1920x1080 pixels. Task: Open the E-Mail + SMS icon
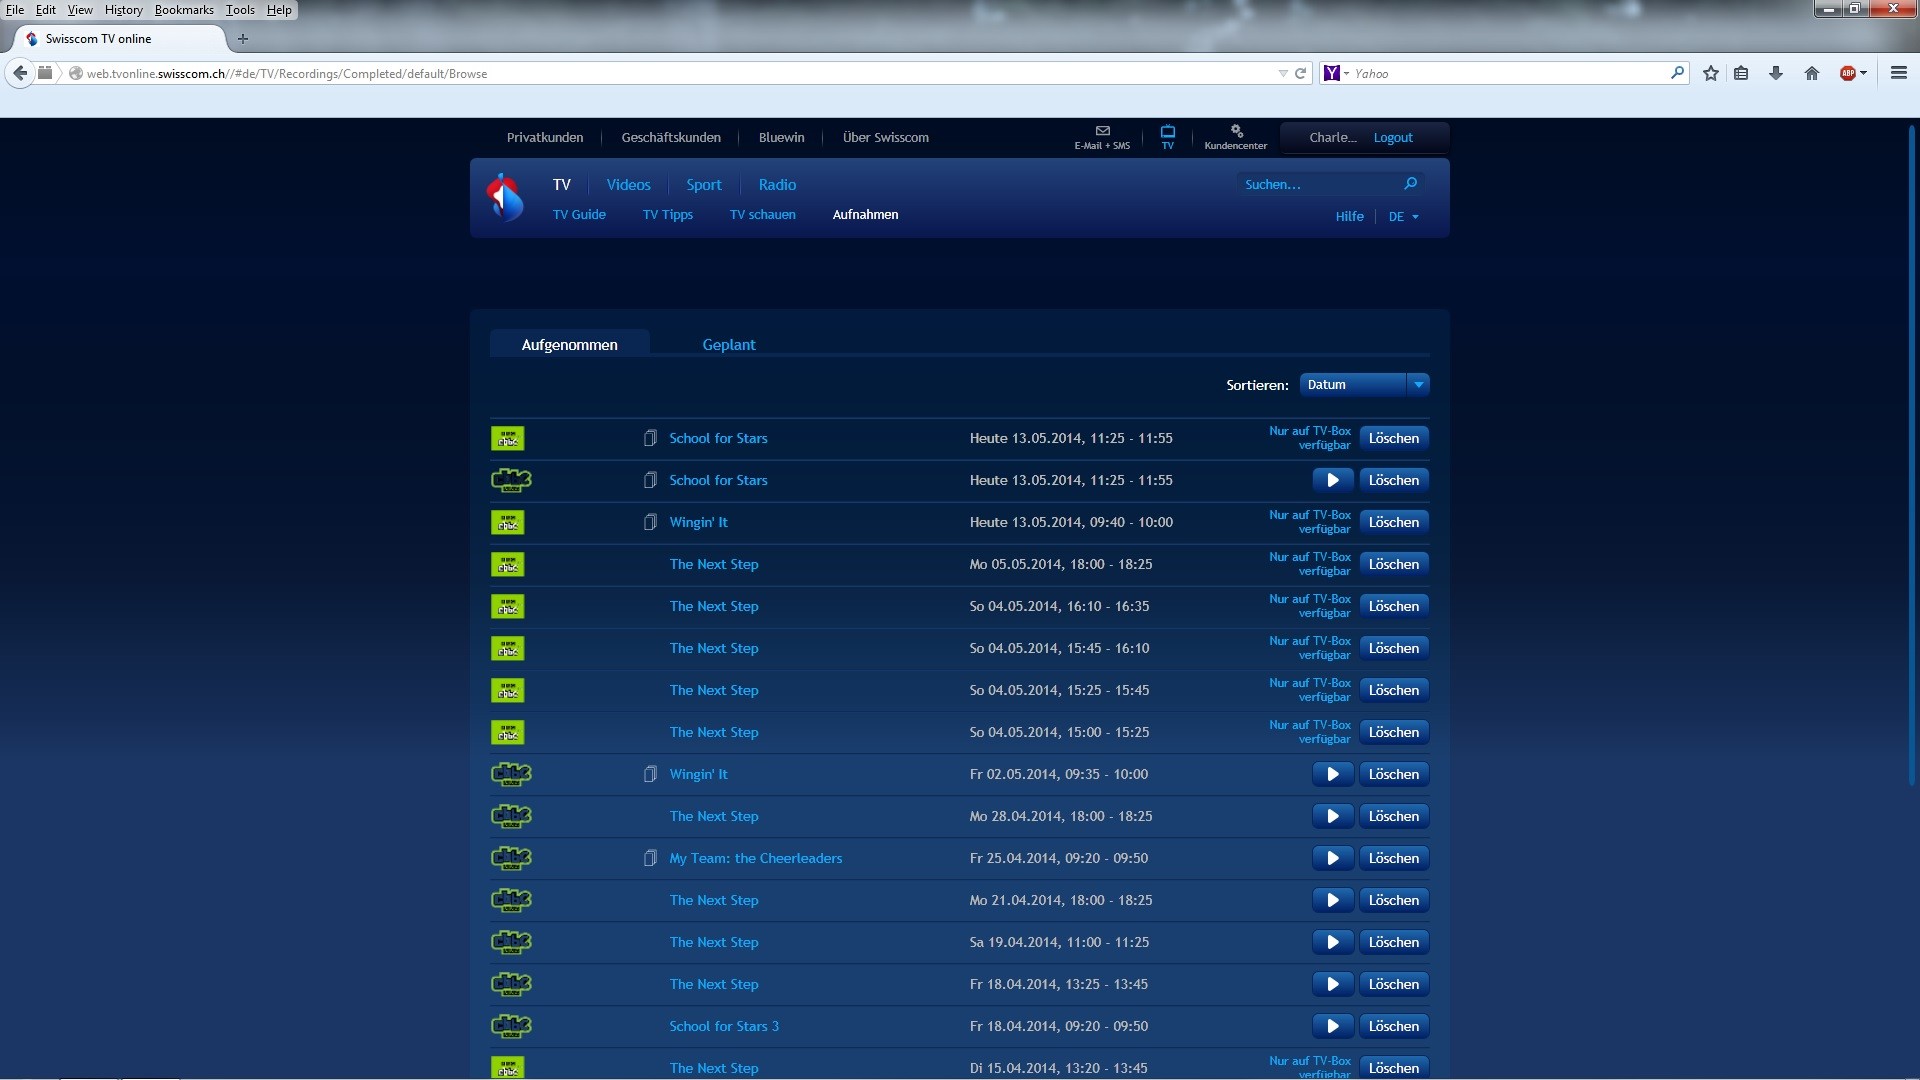1102,132
